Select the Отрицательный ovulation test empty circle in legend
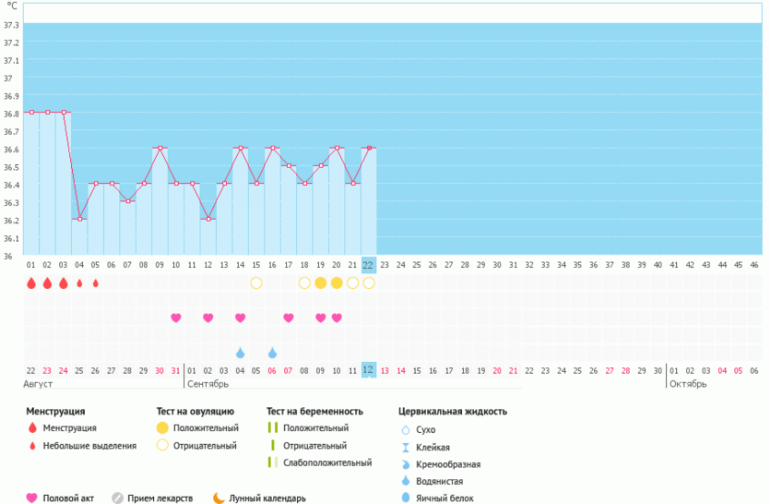 click(x=161, y=445)
